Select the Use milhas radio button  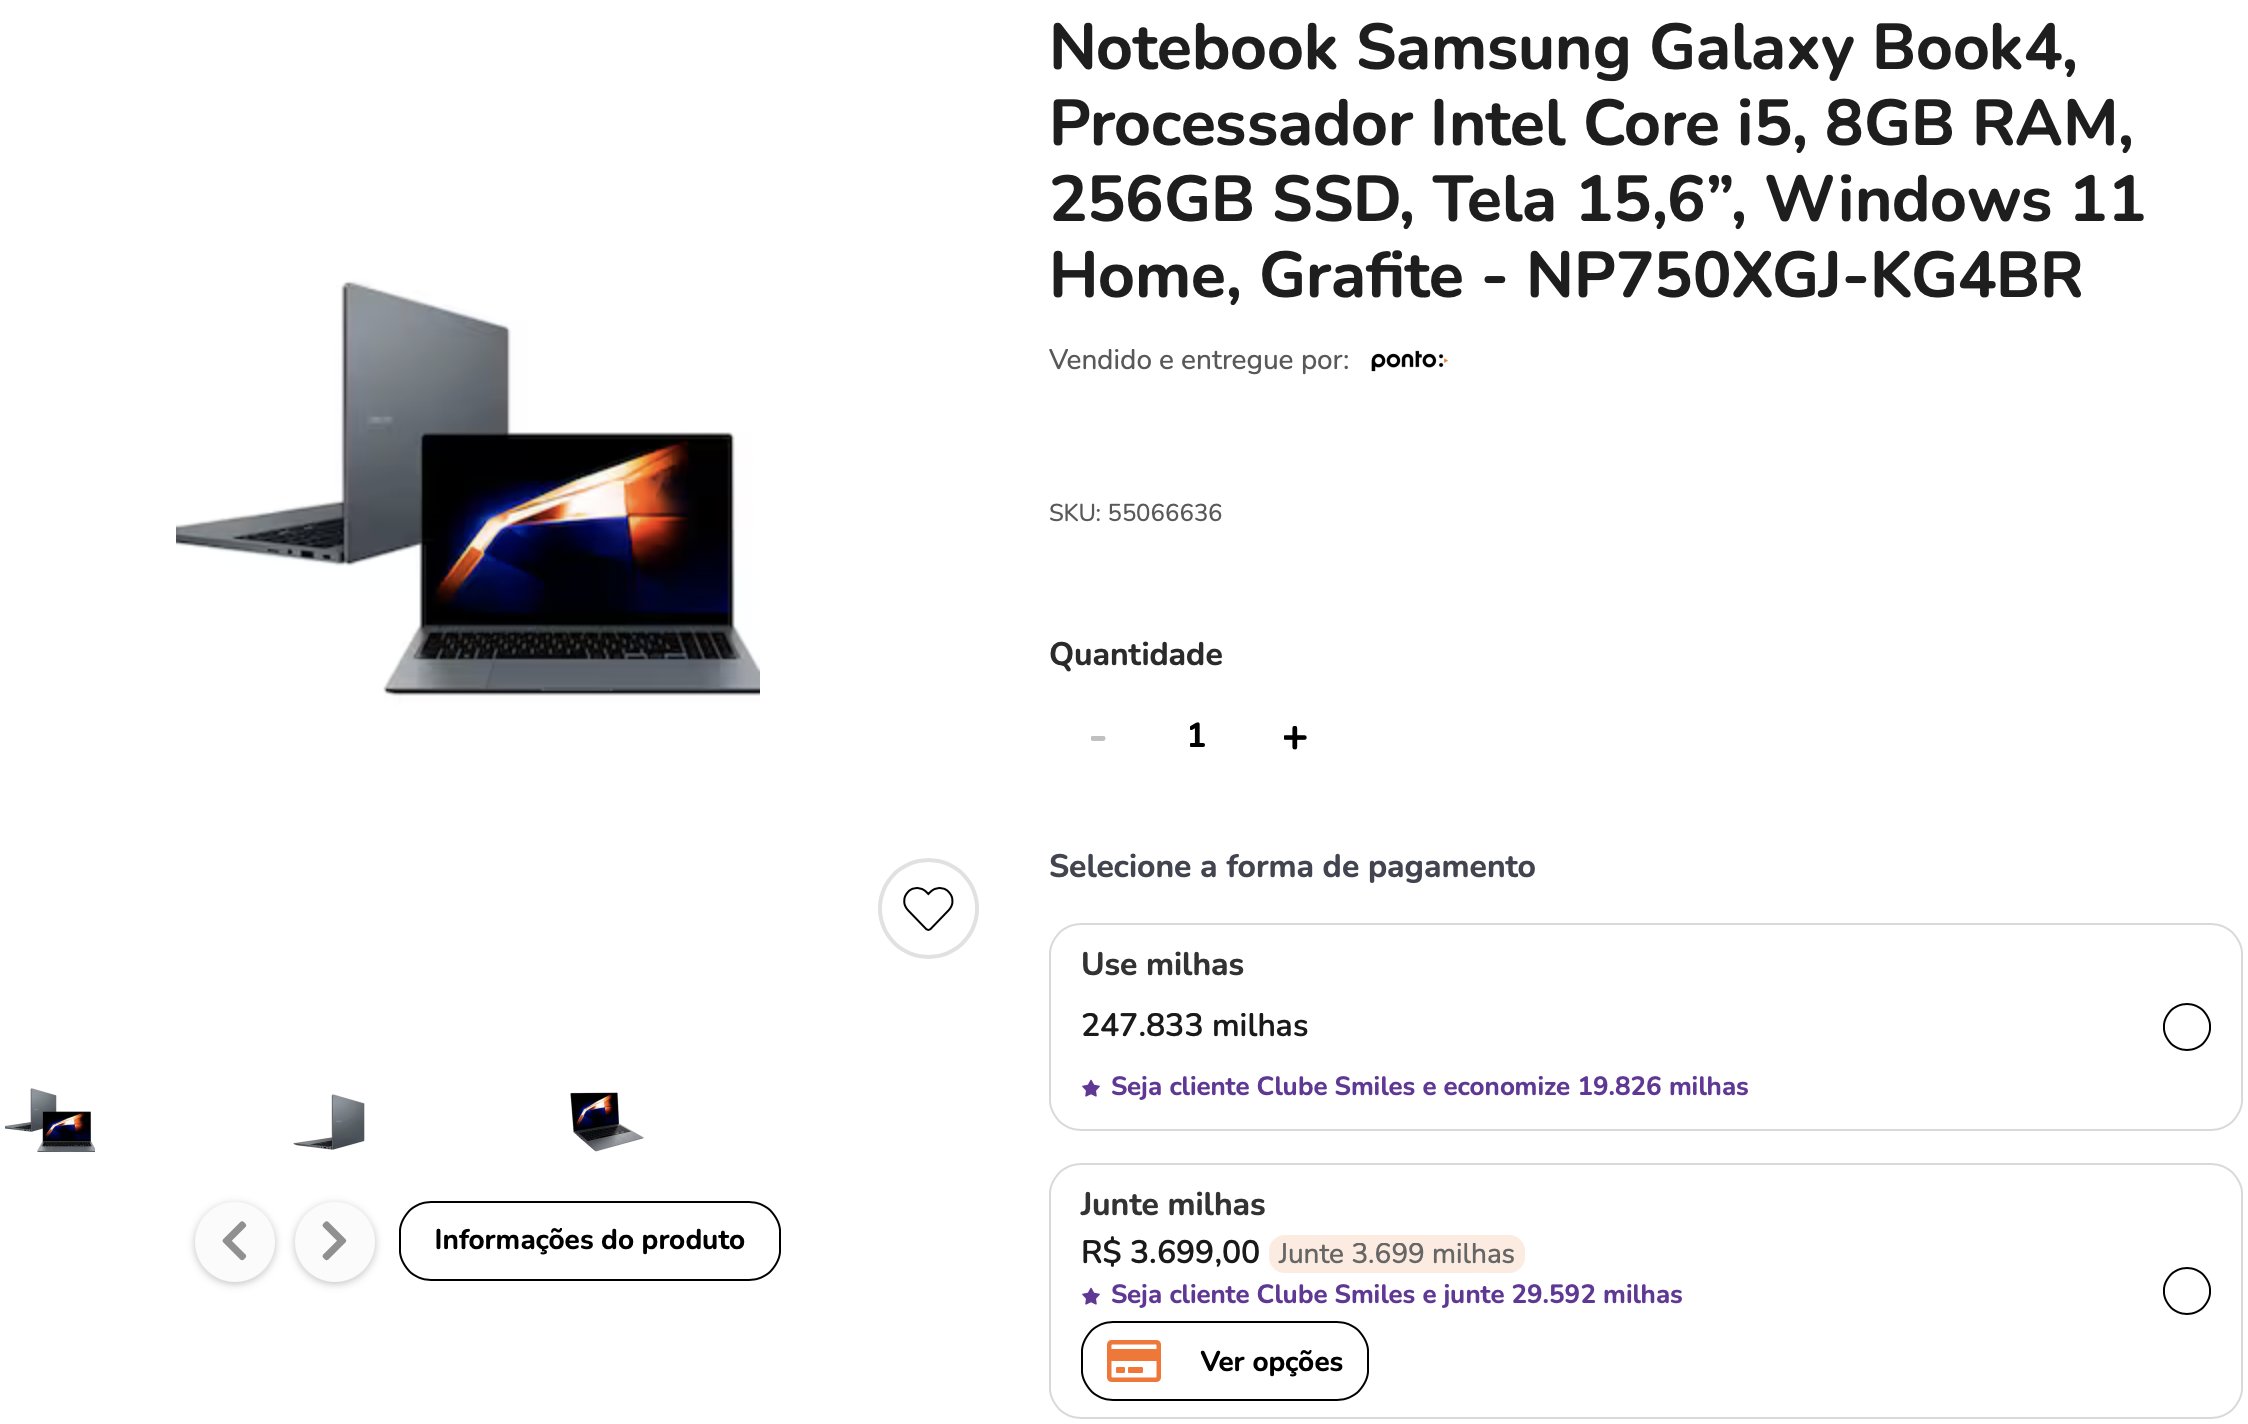(x=2186, y=1027)
